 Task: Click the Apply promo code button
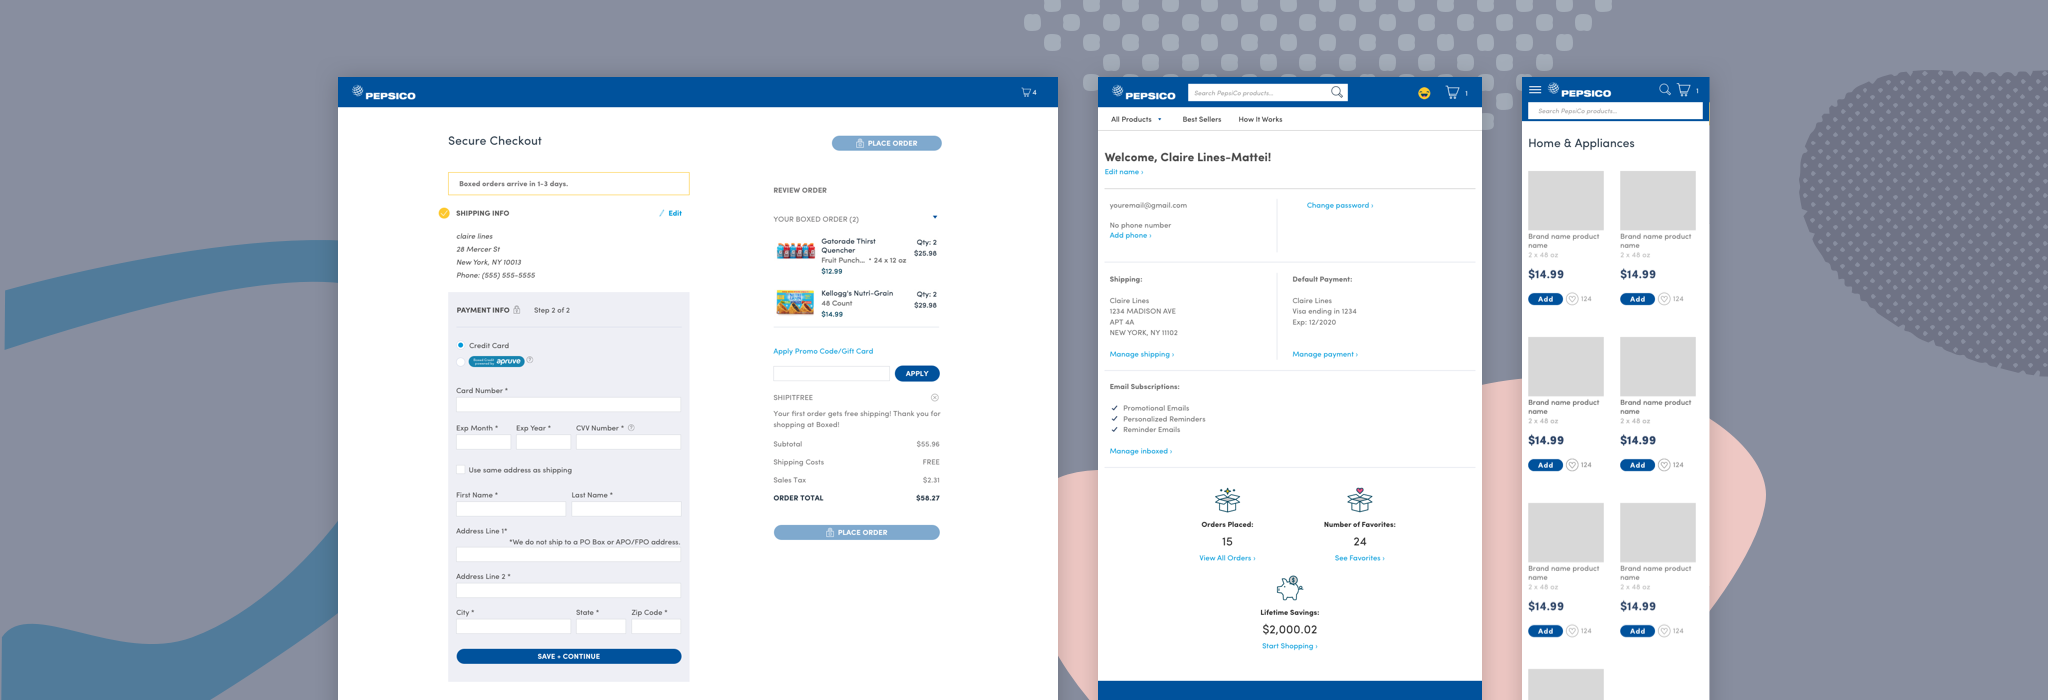(917, 374)
